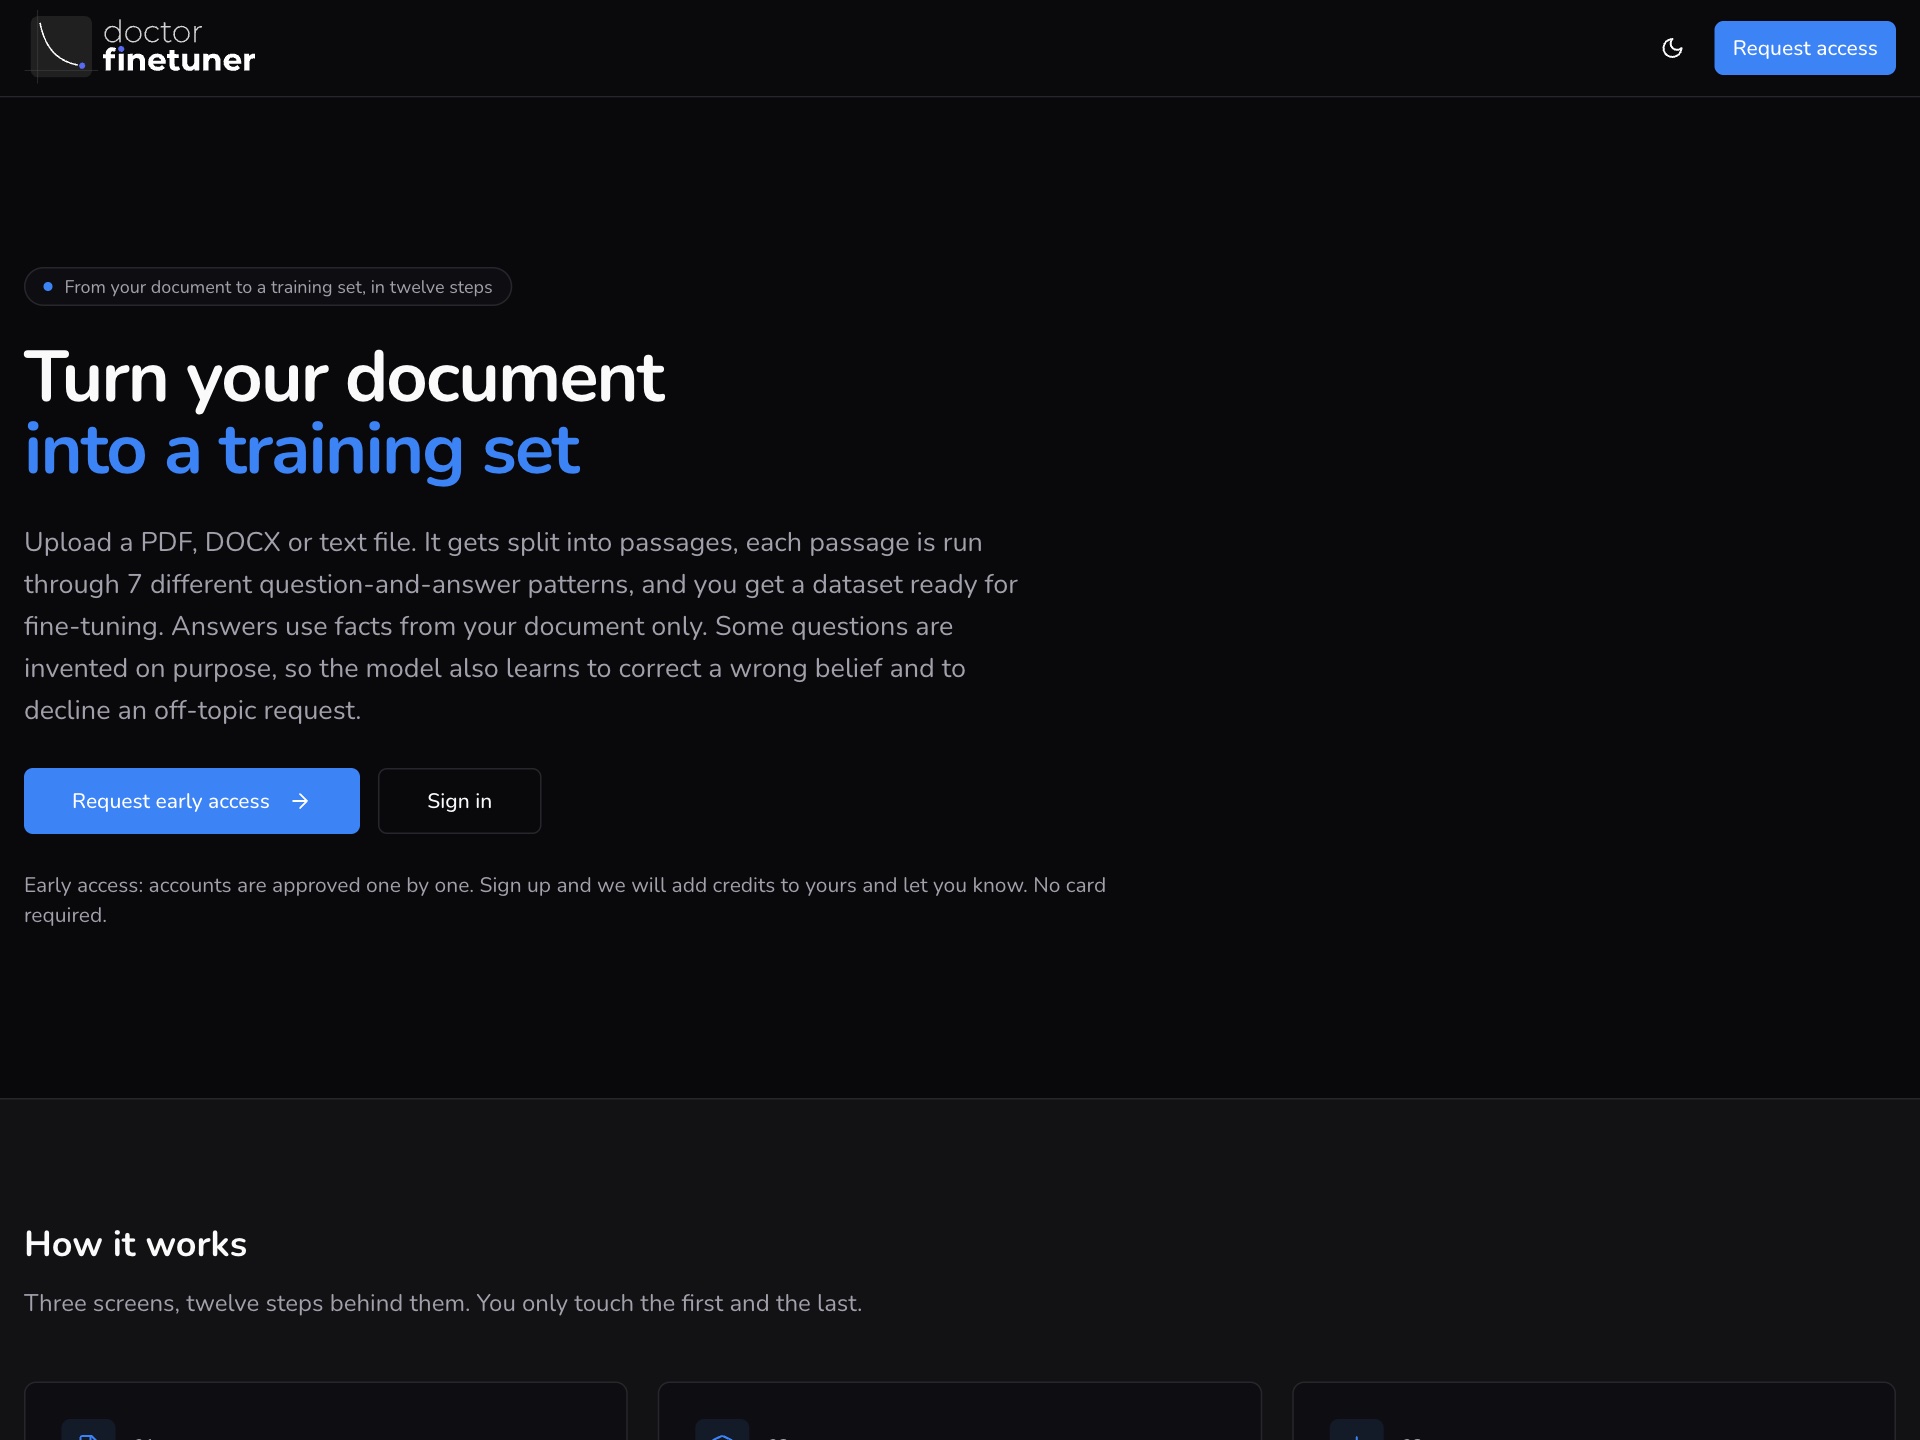
Task: Click the Three screens, twelve steps subtitle
Action: click(443, 1303)
